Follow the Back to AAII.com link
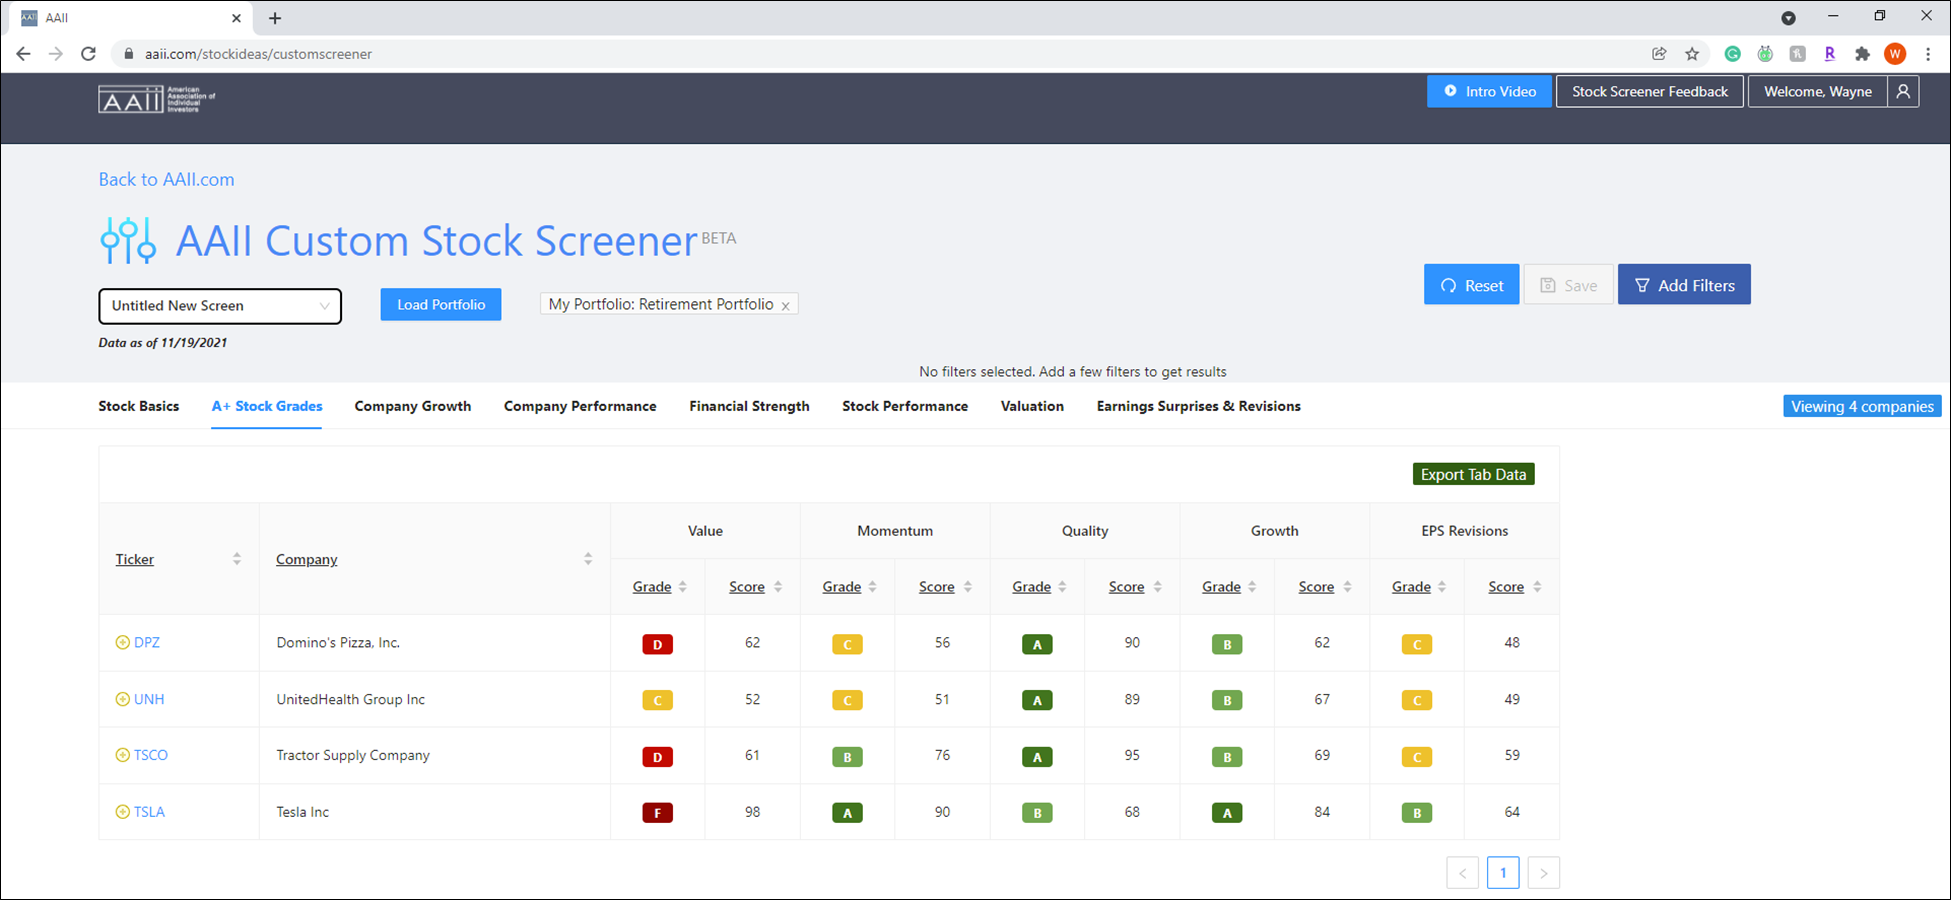 tap(166, 179)
